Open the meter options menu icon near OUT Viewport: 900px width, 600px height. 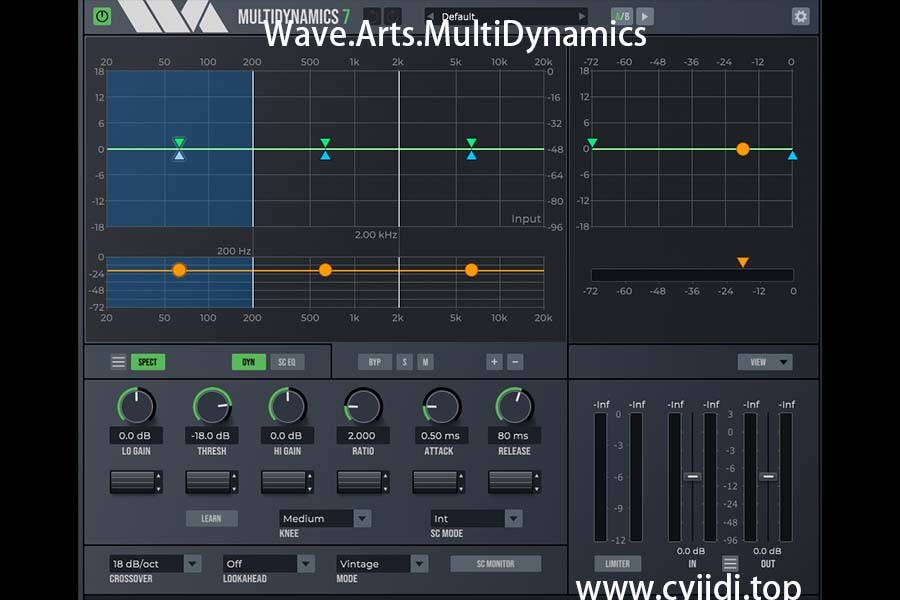pos(730,563)
